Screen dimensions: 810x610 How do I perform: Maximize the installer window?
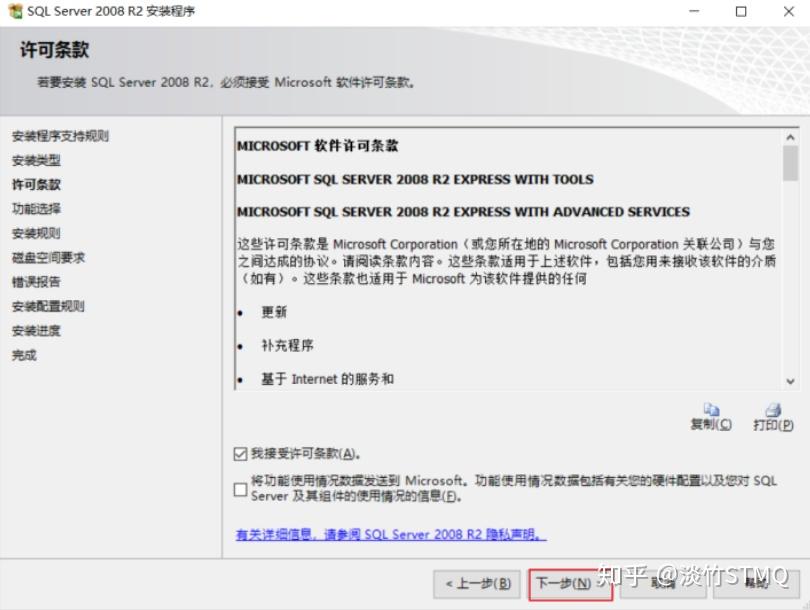pos(741,11)
